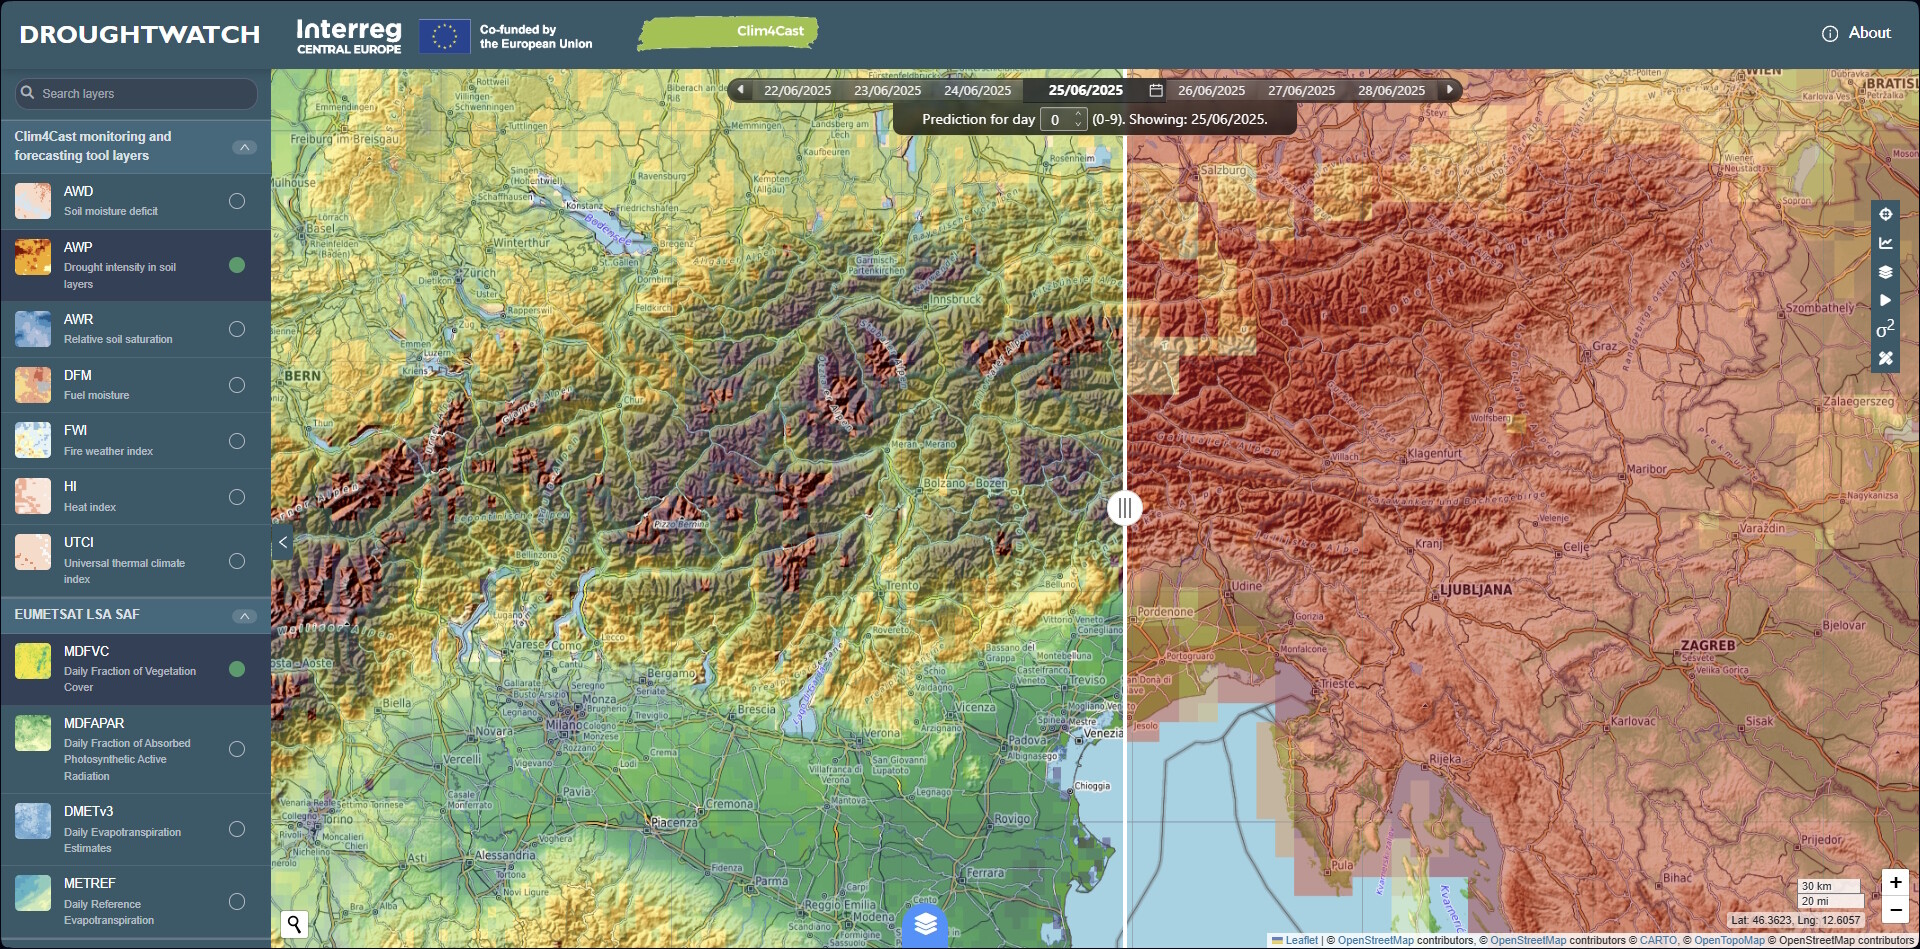Select the 23/06/2025 date
1920x949 pixels.
(887, 90)
